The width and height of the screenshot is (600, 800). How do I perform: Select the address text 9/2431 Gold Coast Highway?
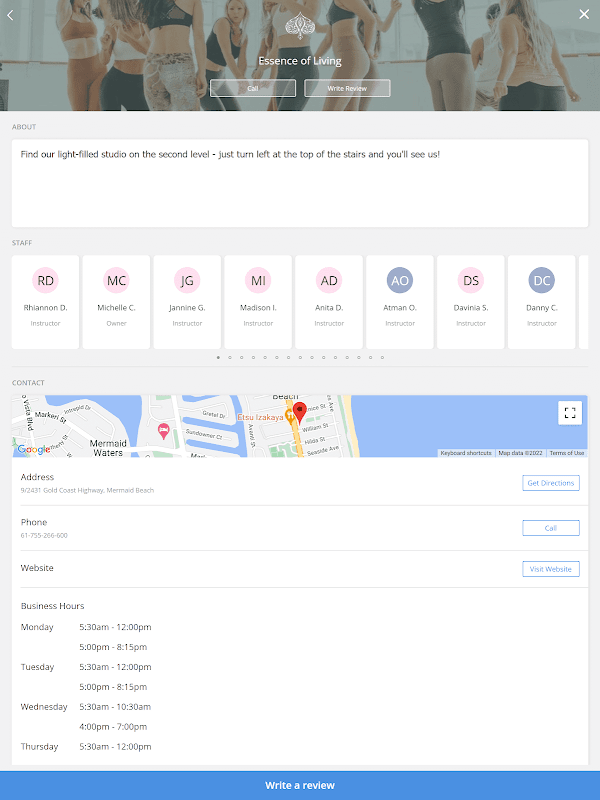87,490
